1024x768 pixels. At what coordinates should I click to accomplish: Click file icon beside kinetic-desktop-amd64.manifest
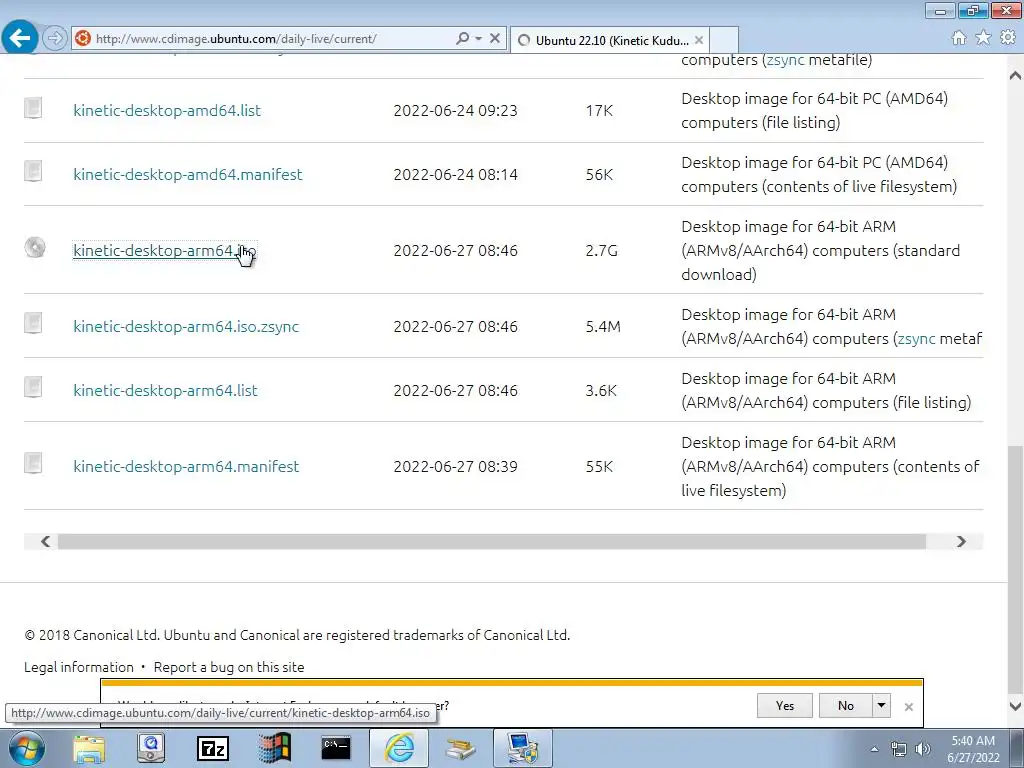(x=33, y=172)
